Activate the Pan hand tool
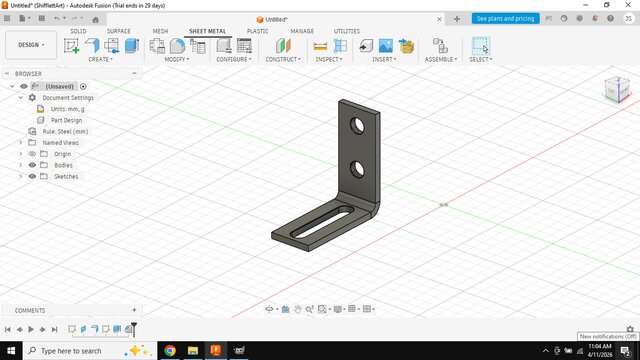This screenshot has height=360, width=640. tap(298, 309)
